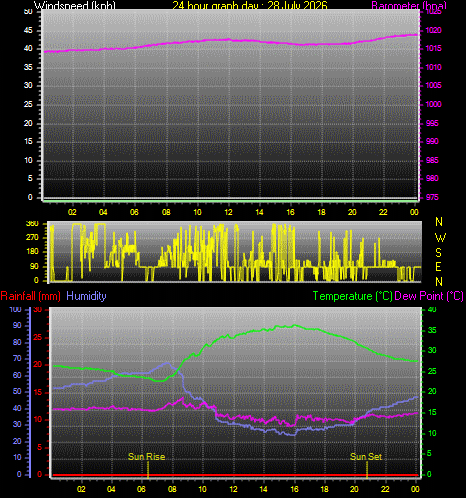
Task: Click wind direction axis value "270"
Action: [x=32, y=238]
